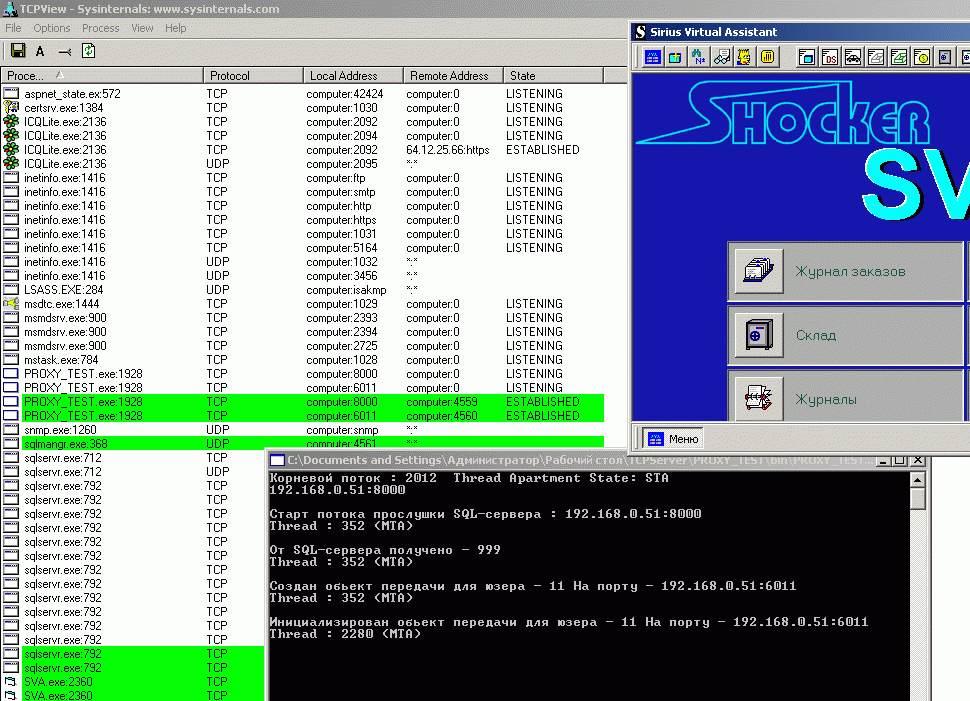Click the green box list icon in Sirius toolbar
The image size is (970, 701).
[898, 58]
